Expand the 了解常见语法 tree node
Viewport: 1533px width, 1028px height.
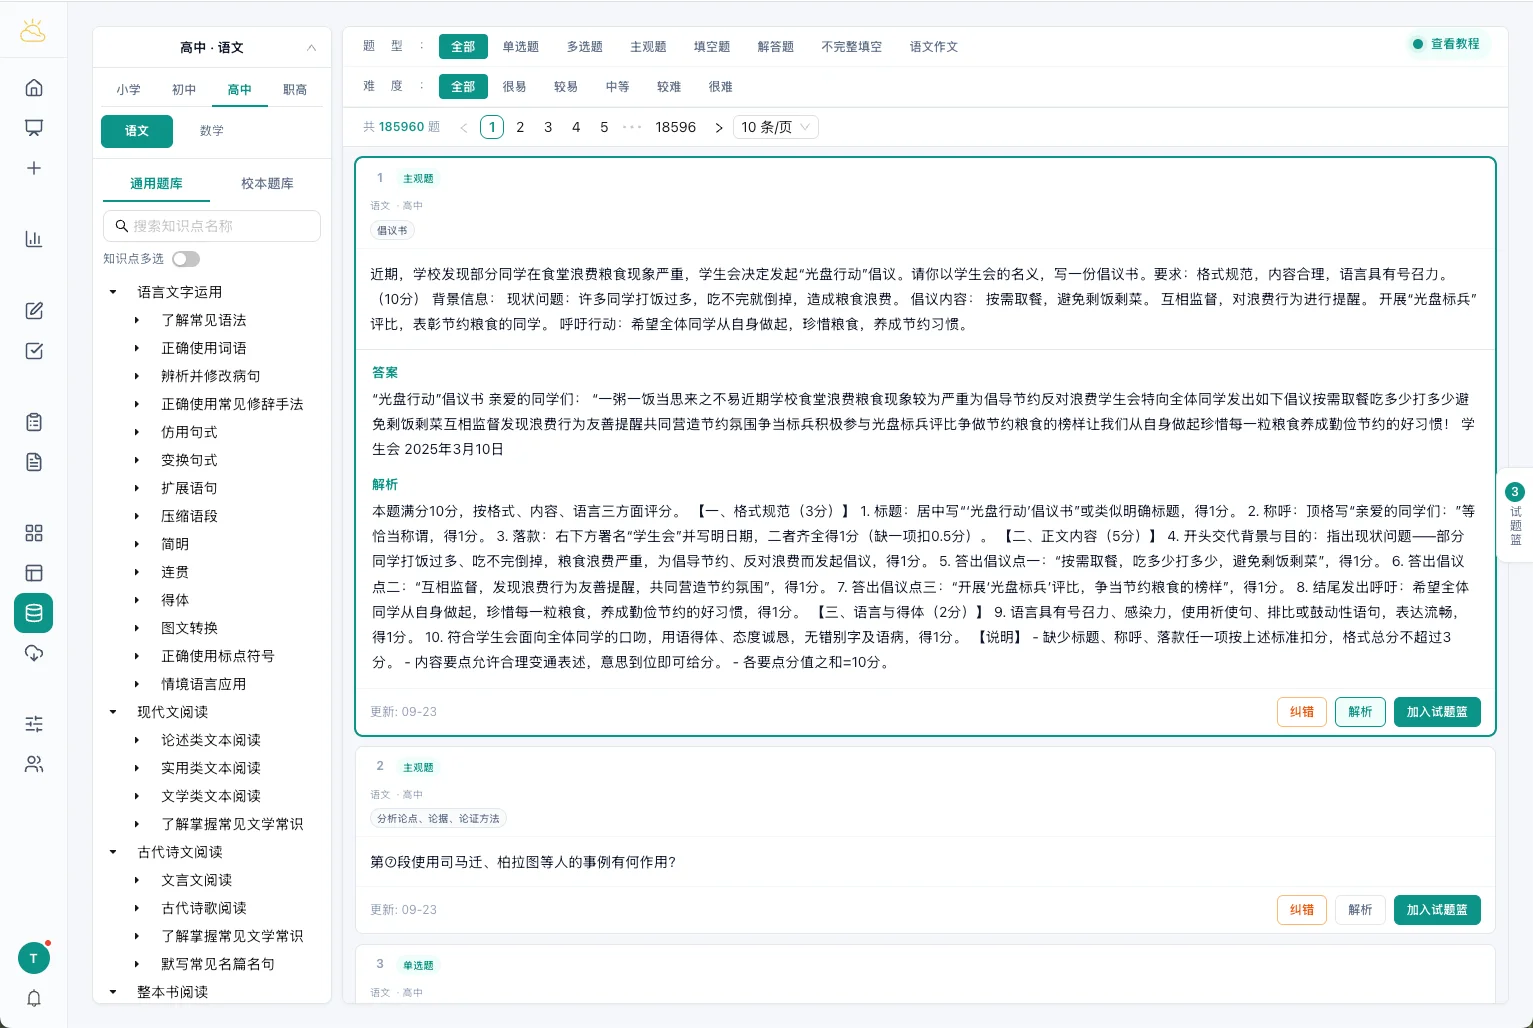[137, 320]
